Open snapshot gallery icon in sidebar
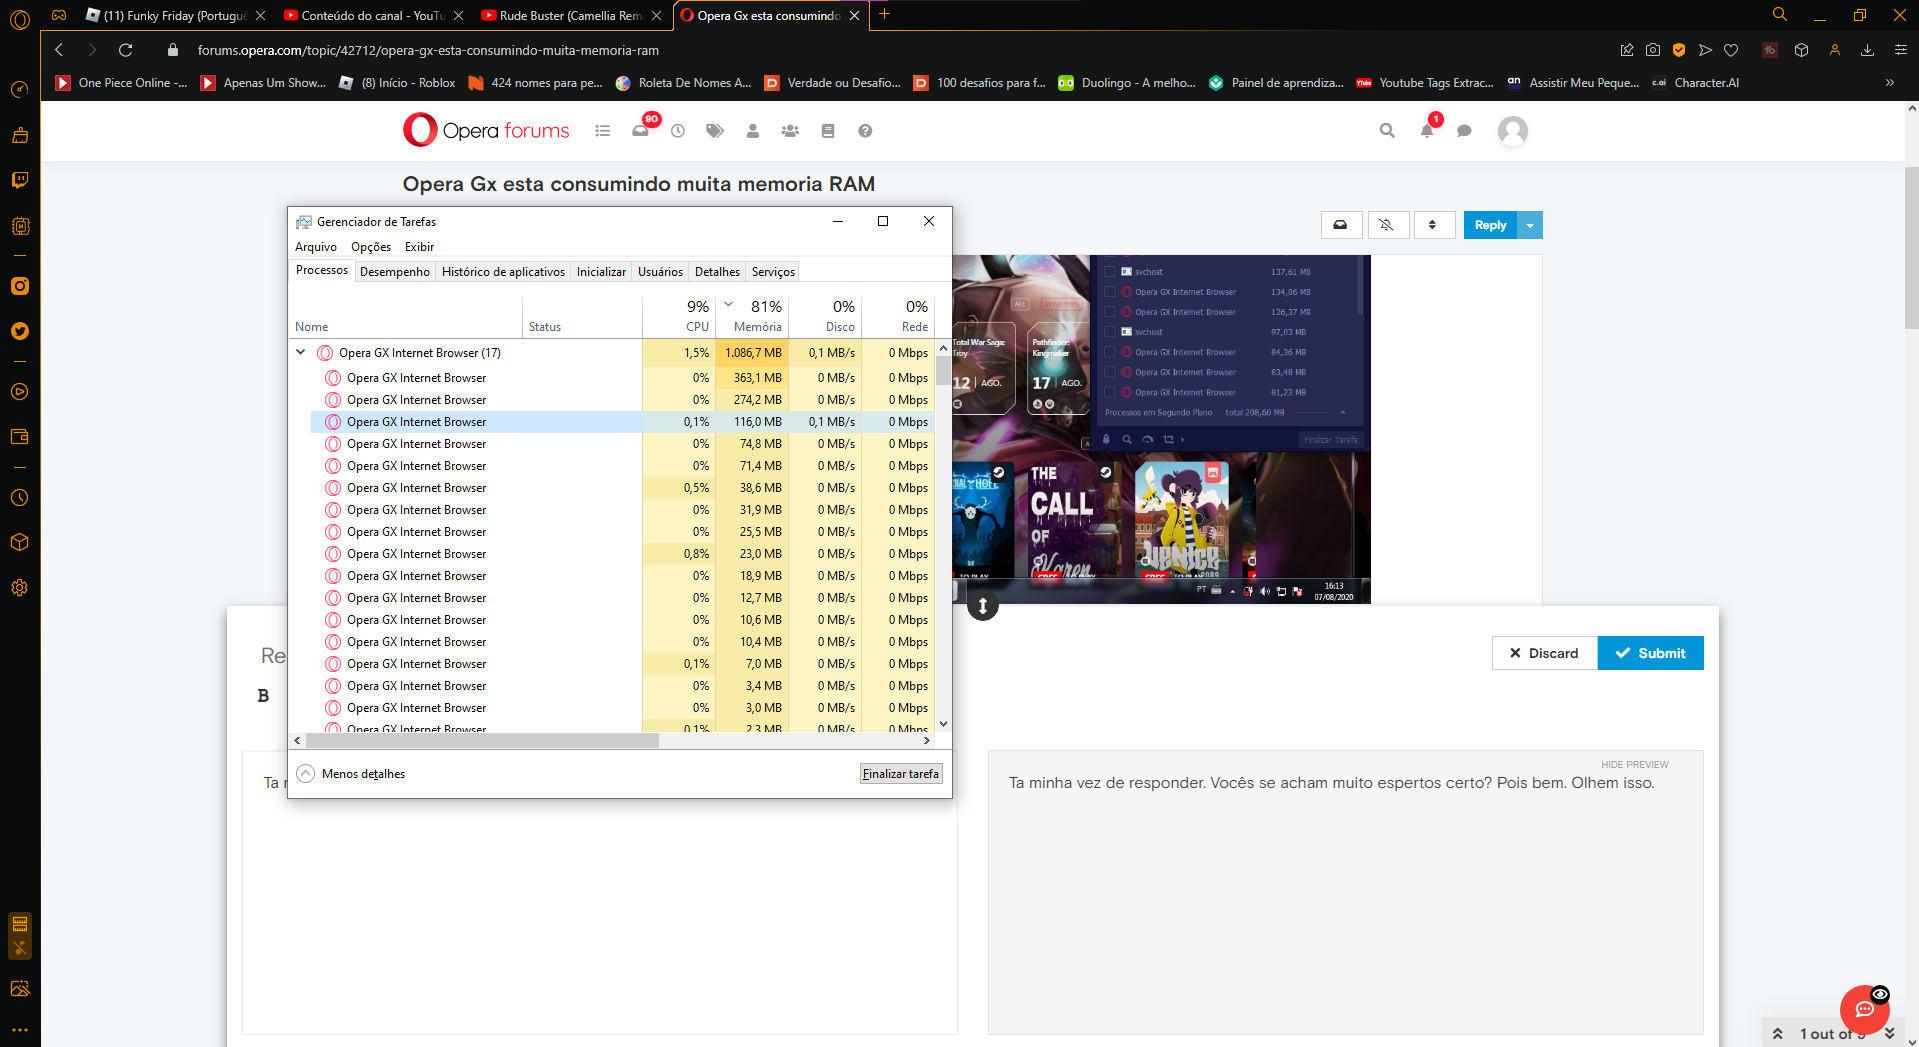This screenshot has height=1047, width=1919. [19, 989]
